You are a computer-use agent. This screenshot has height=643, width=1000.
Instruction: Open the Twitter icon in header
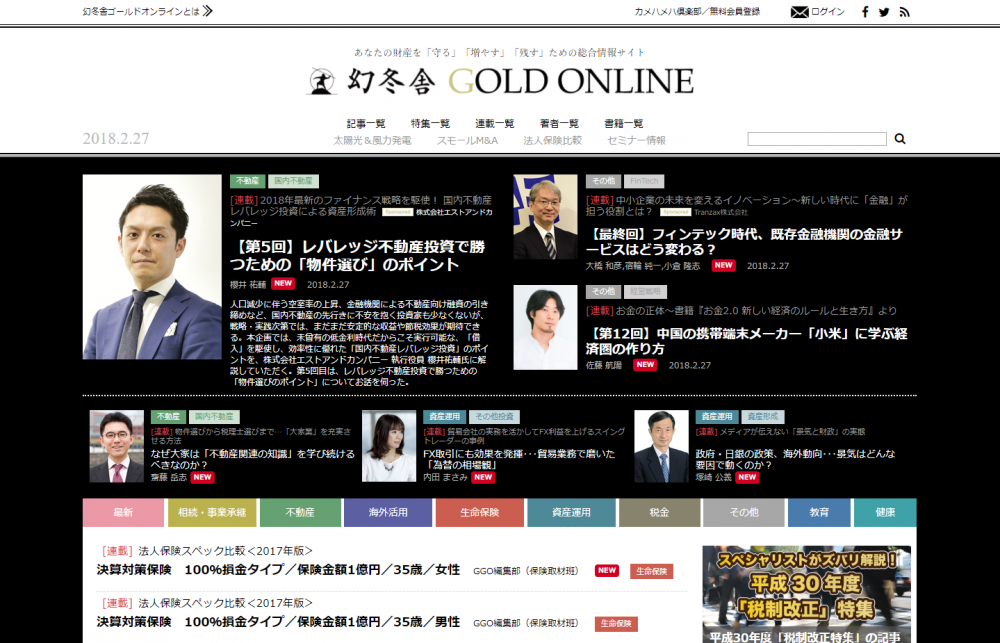pyautogui.click(x=884, y=11)
